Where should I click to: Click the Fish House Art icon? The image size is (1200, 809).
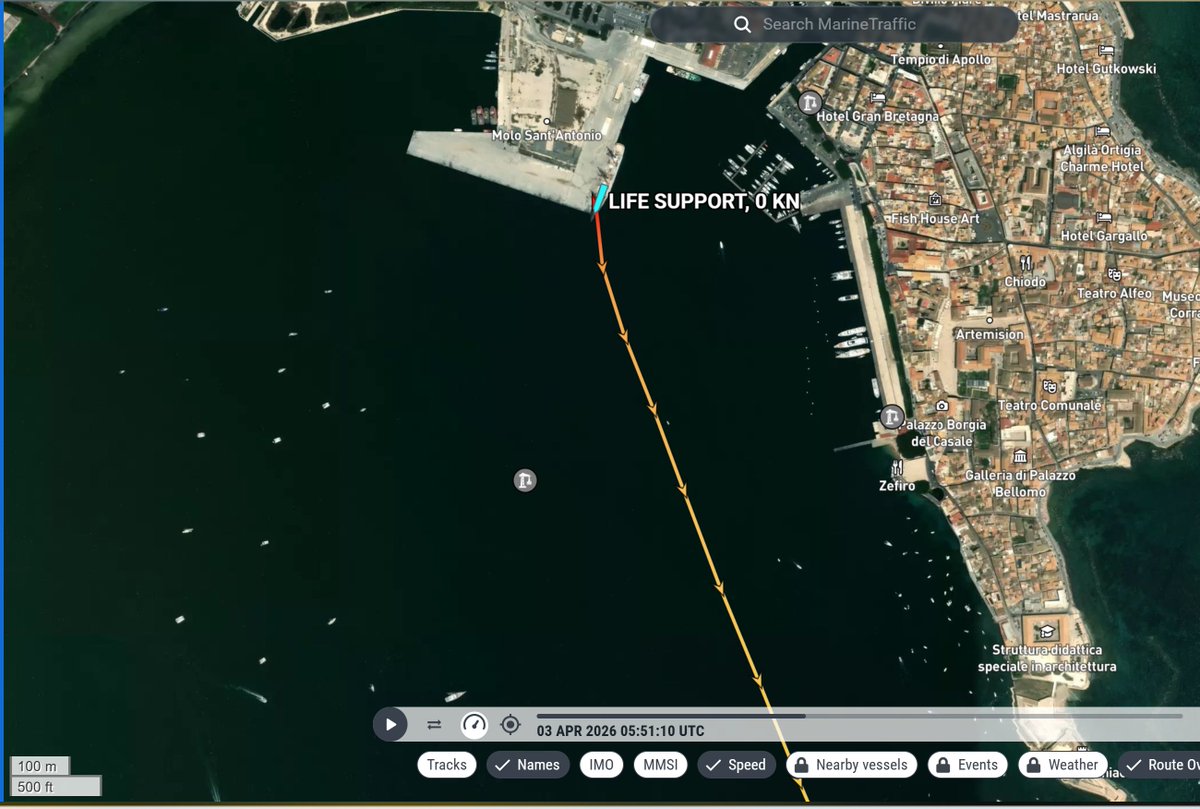click(x=935, y=199)
